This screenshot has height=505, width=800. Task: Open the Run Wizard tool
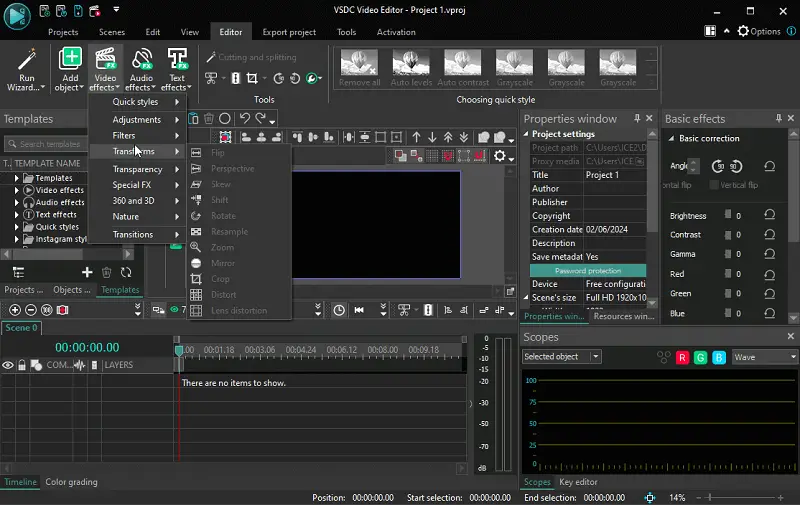[x=26, y=70]
